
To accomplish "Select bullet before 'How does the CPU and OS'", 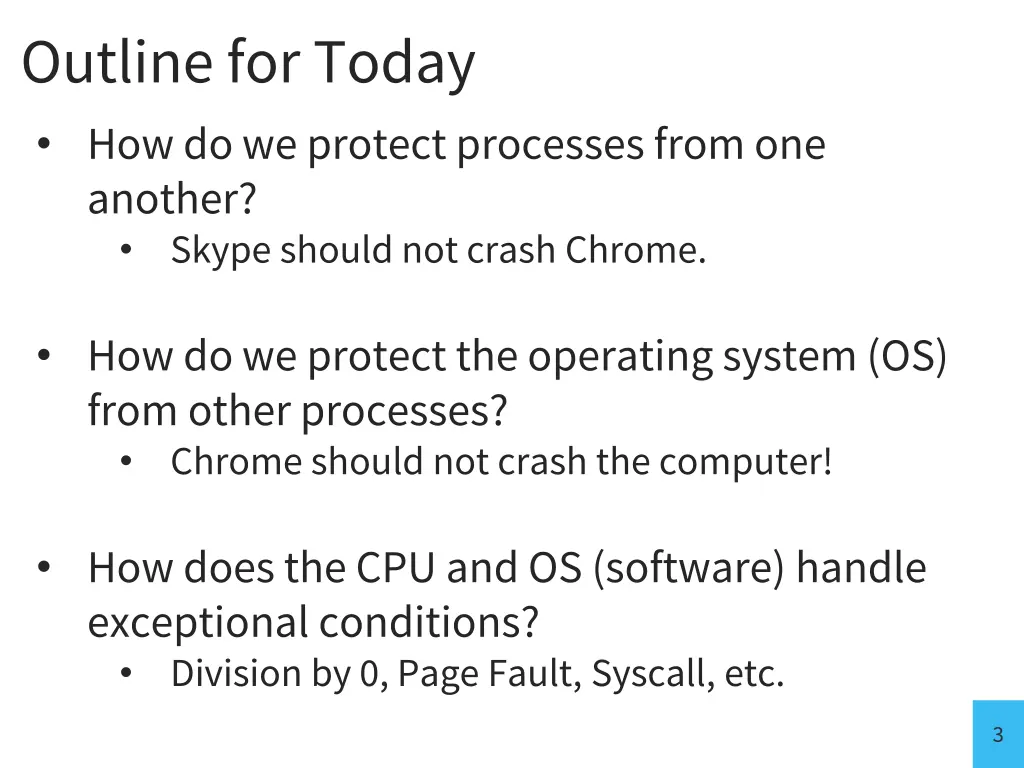I will [x=44, y=567].
